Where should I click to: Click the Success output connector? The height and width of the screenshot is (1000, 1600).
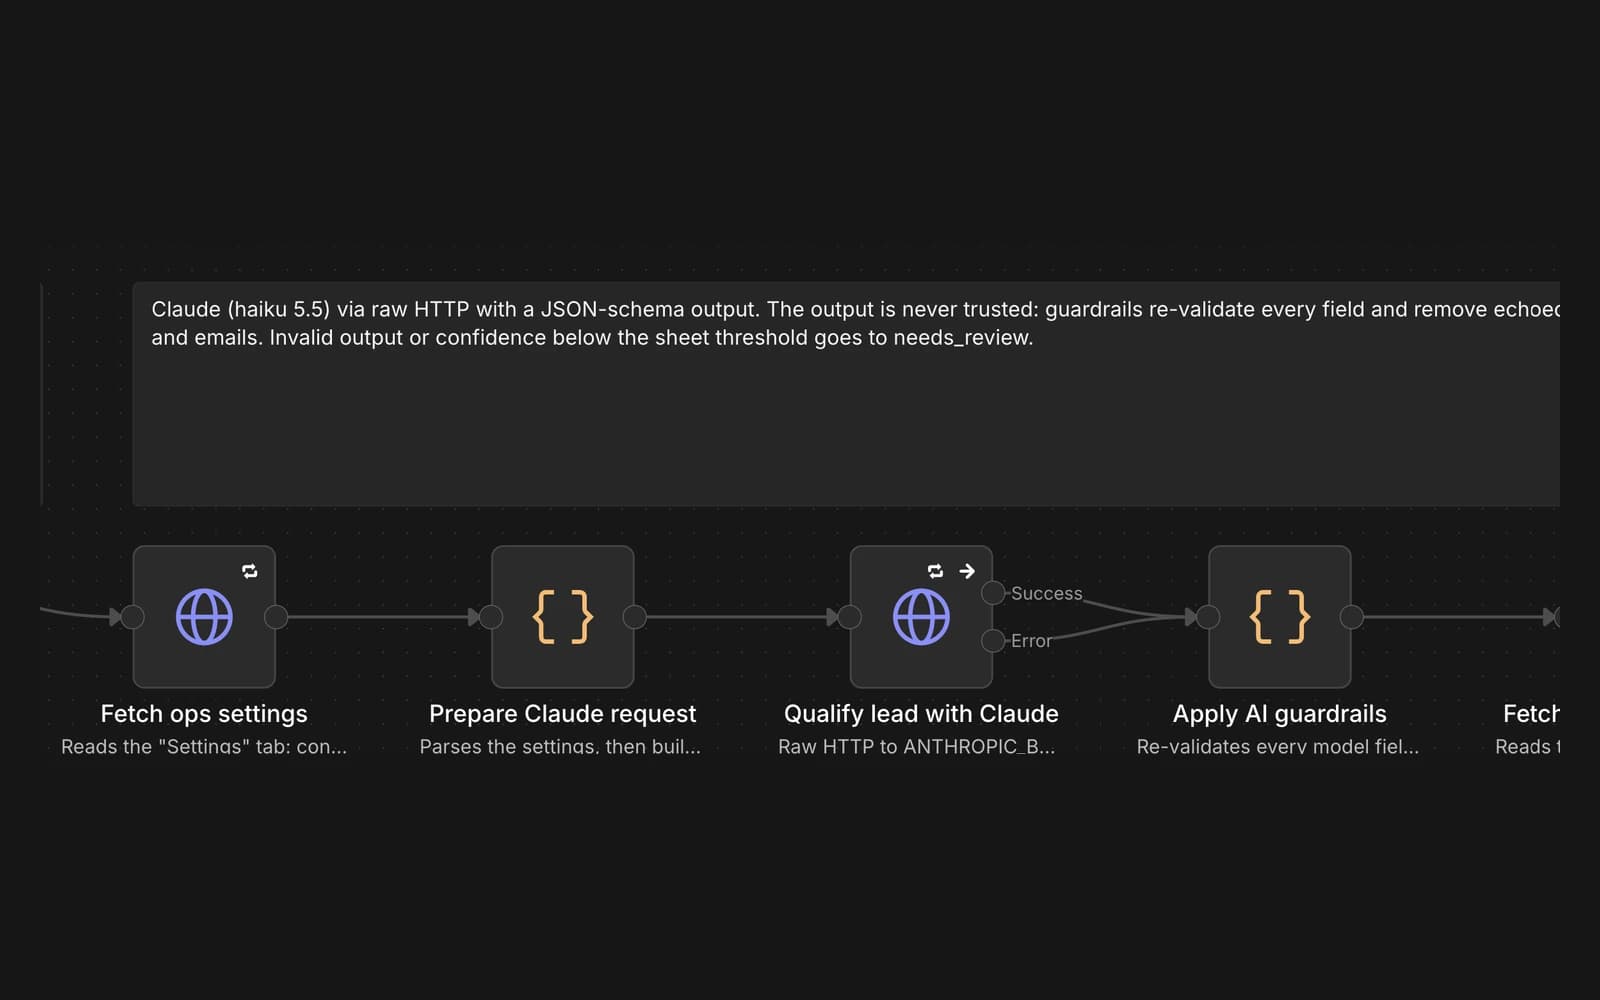(993, 593)
